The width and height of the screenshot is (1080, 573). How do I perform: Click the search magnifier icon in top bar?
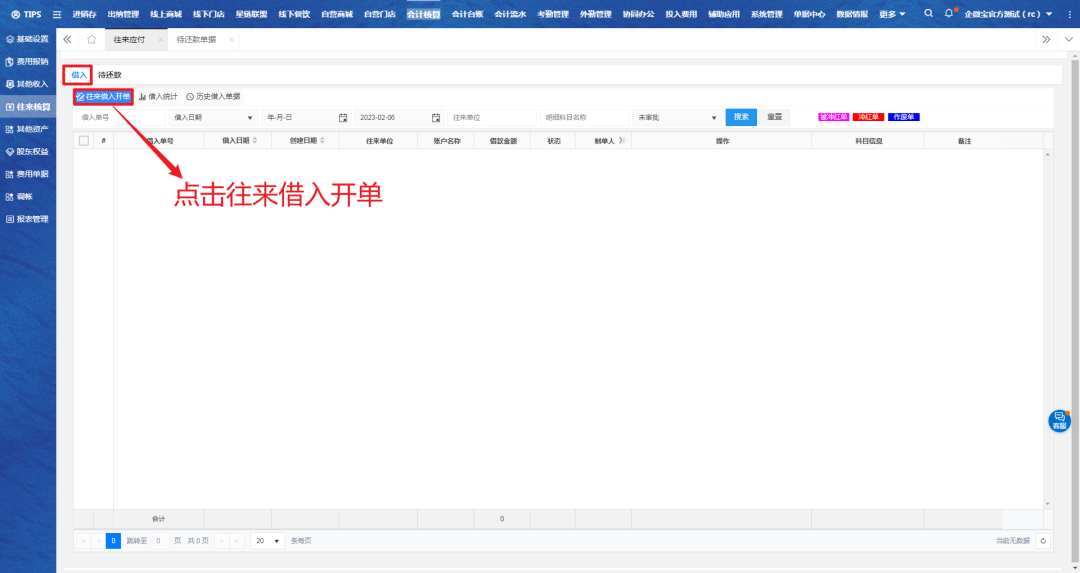[x=928, y=14]
